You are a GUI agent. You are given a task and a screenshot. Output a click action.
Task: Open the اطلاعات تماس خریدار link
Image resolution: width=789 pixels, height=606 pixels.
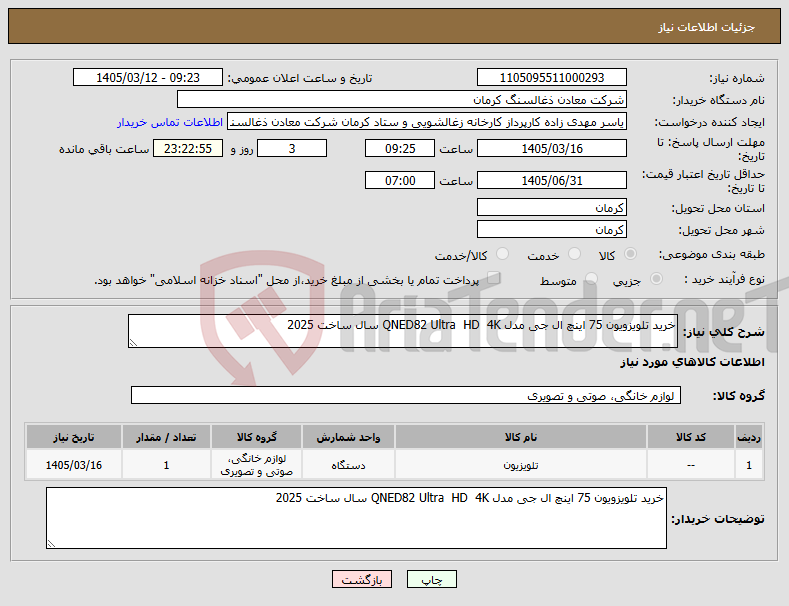[x=170, y=122]
